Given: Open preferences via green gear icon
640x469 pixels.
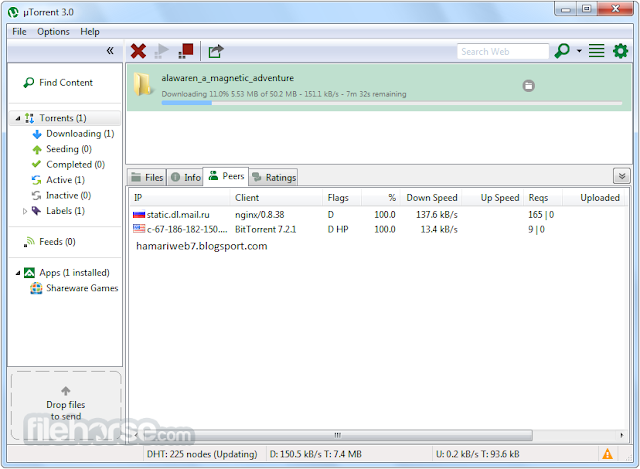Looking at the screenshot, I should pos(620,51).
